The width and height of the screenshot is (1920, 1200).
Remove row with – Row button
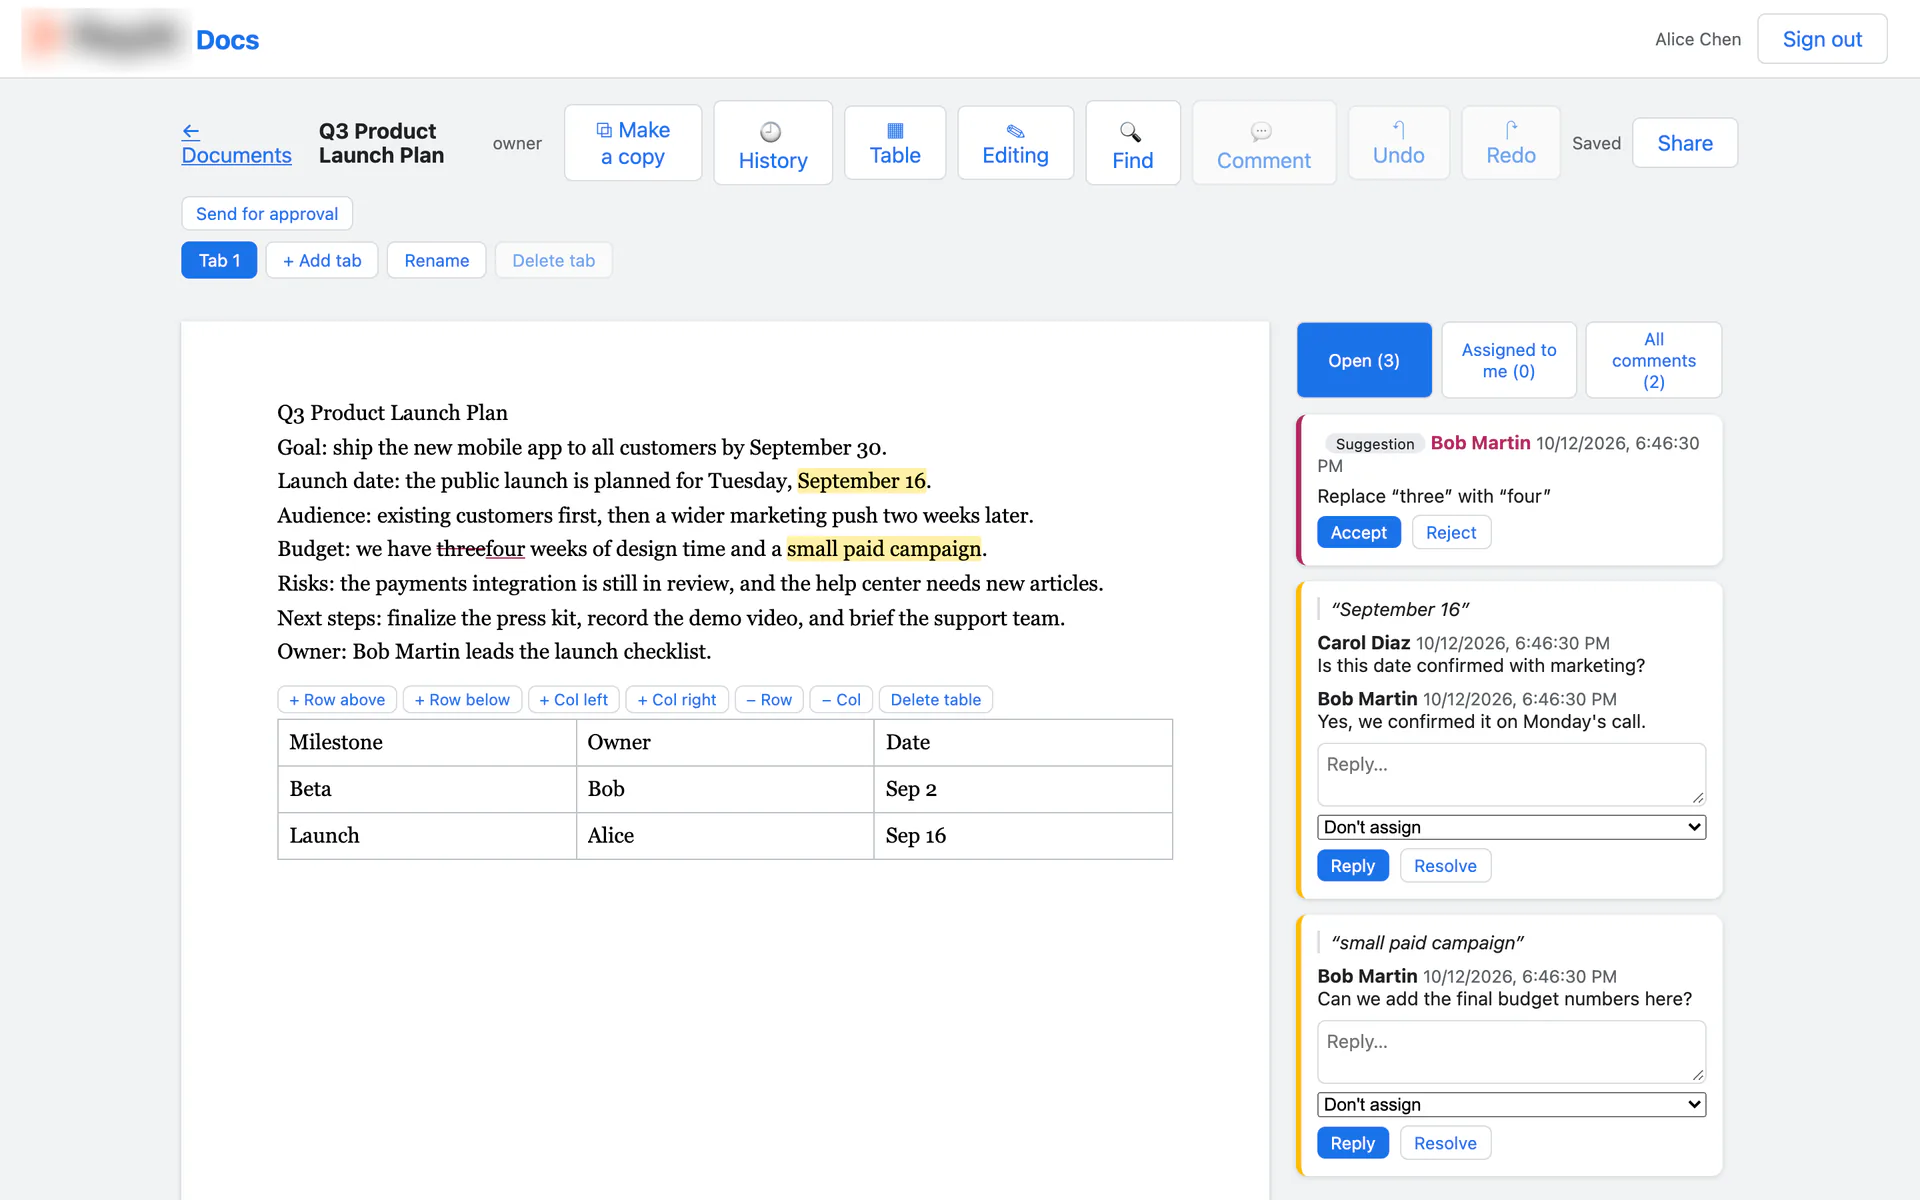[x=769, y=699]
